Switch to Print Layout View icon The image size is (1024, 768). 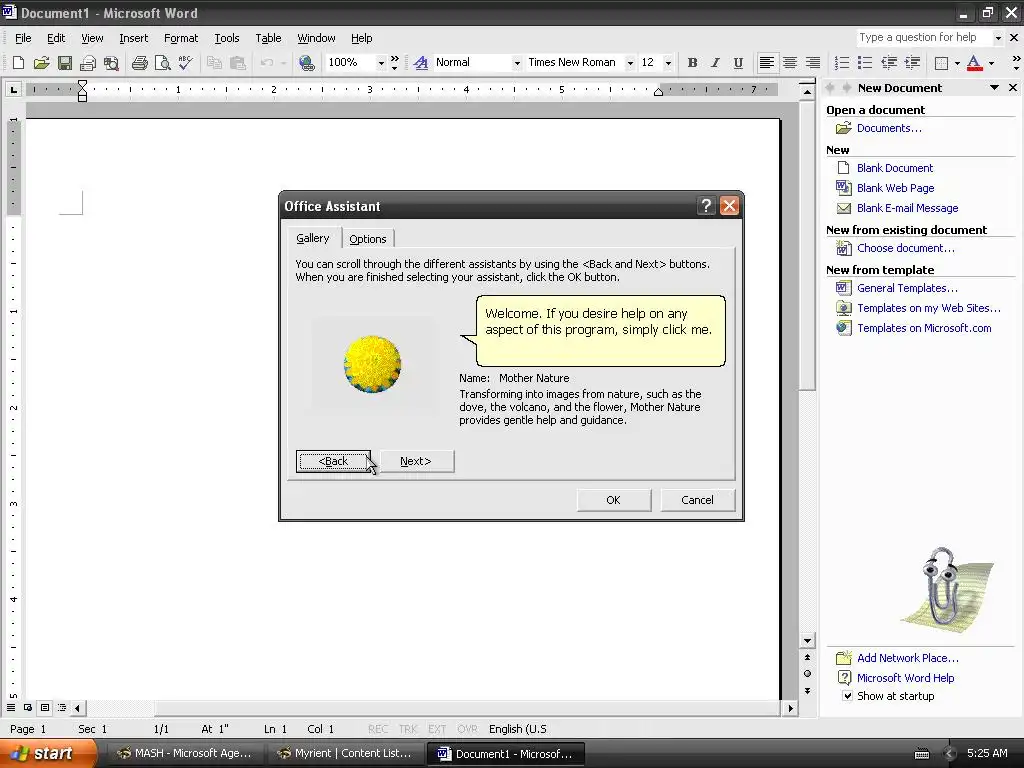[x=45, y=707]
